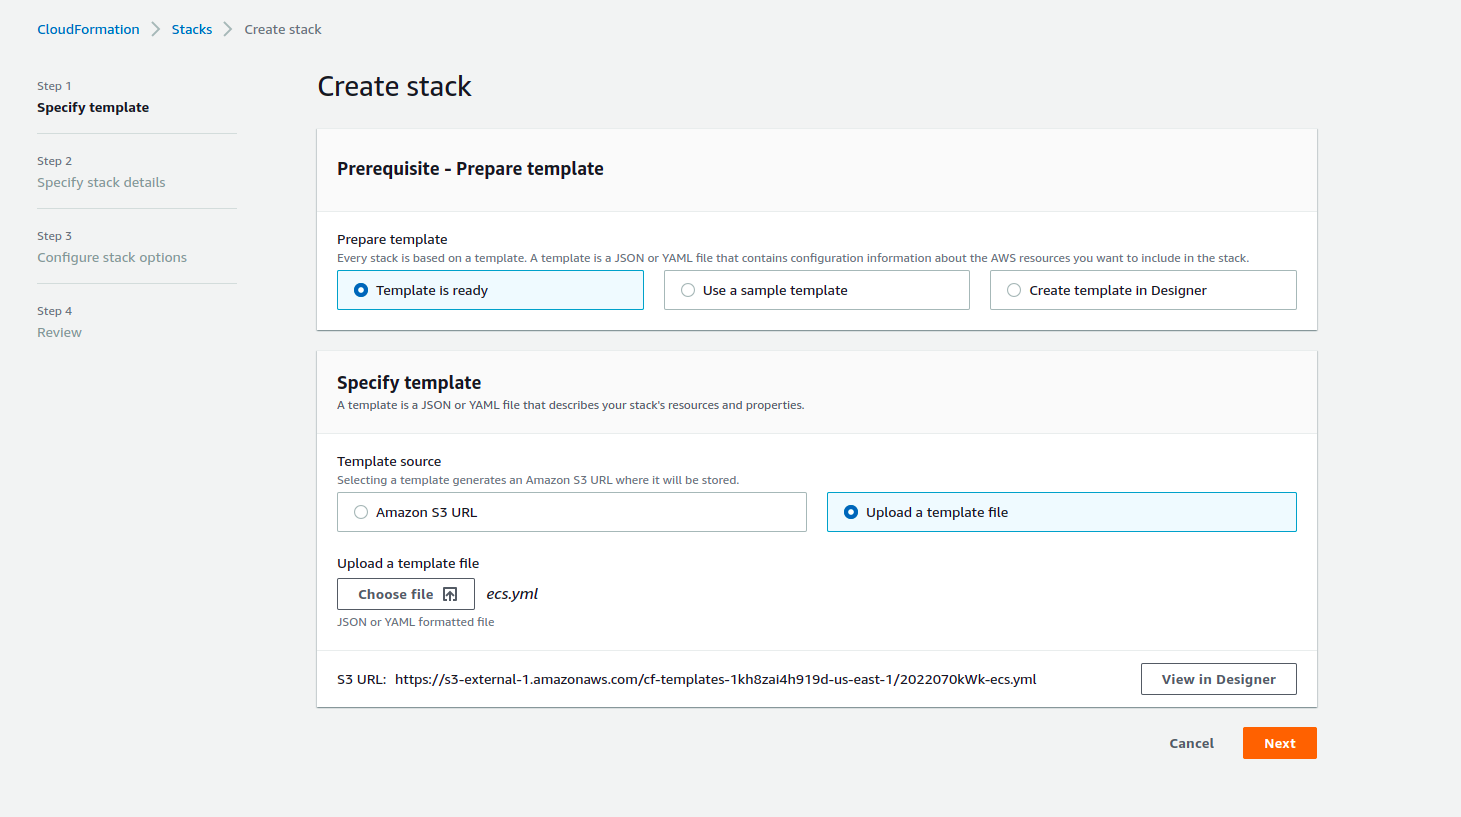
Task: Select Step 4 Review in the sidebar
Action: click(59, 332)
